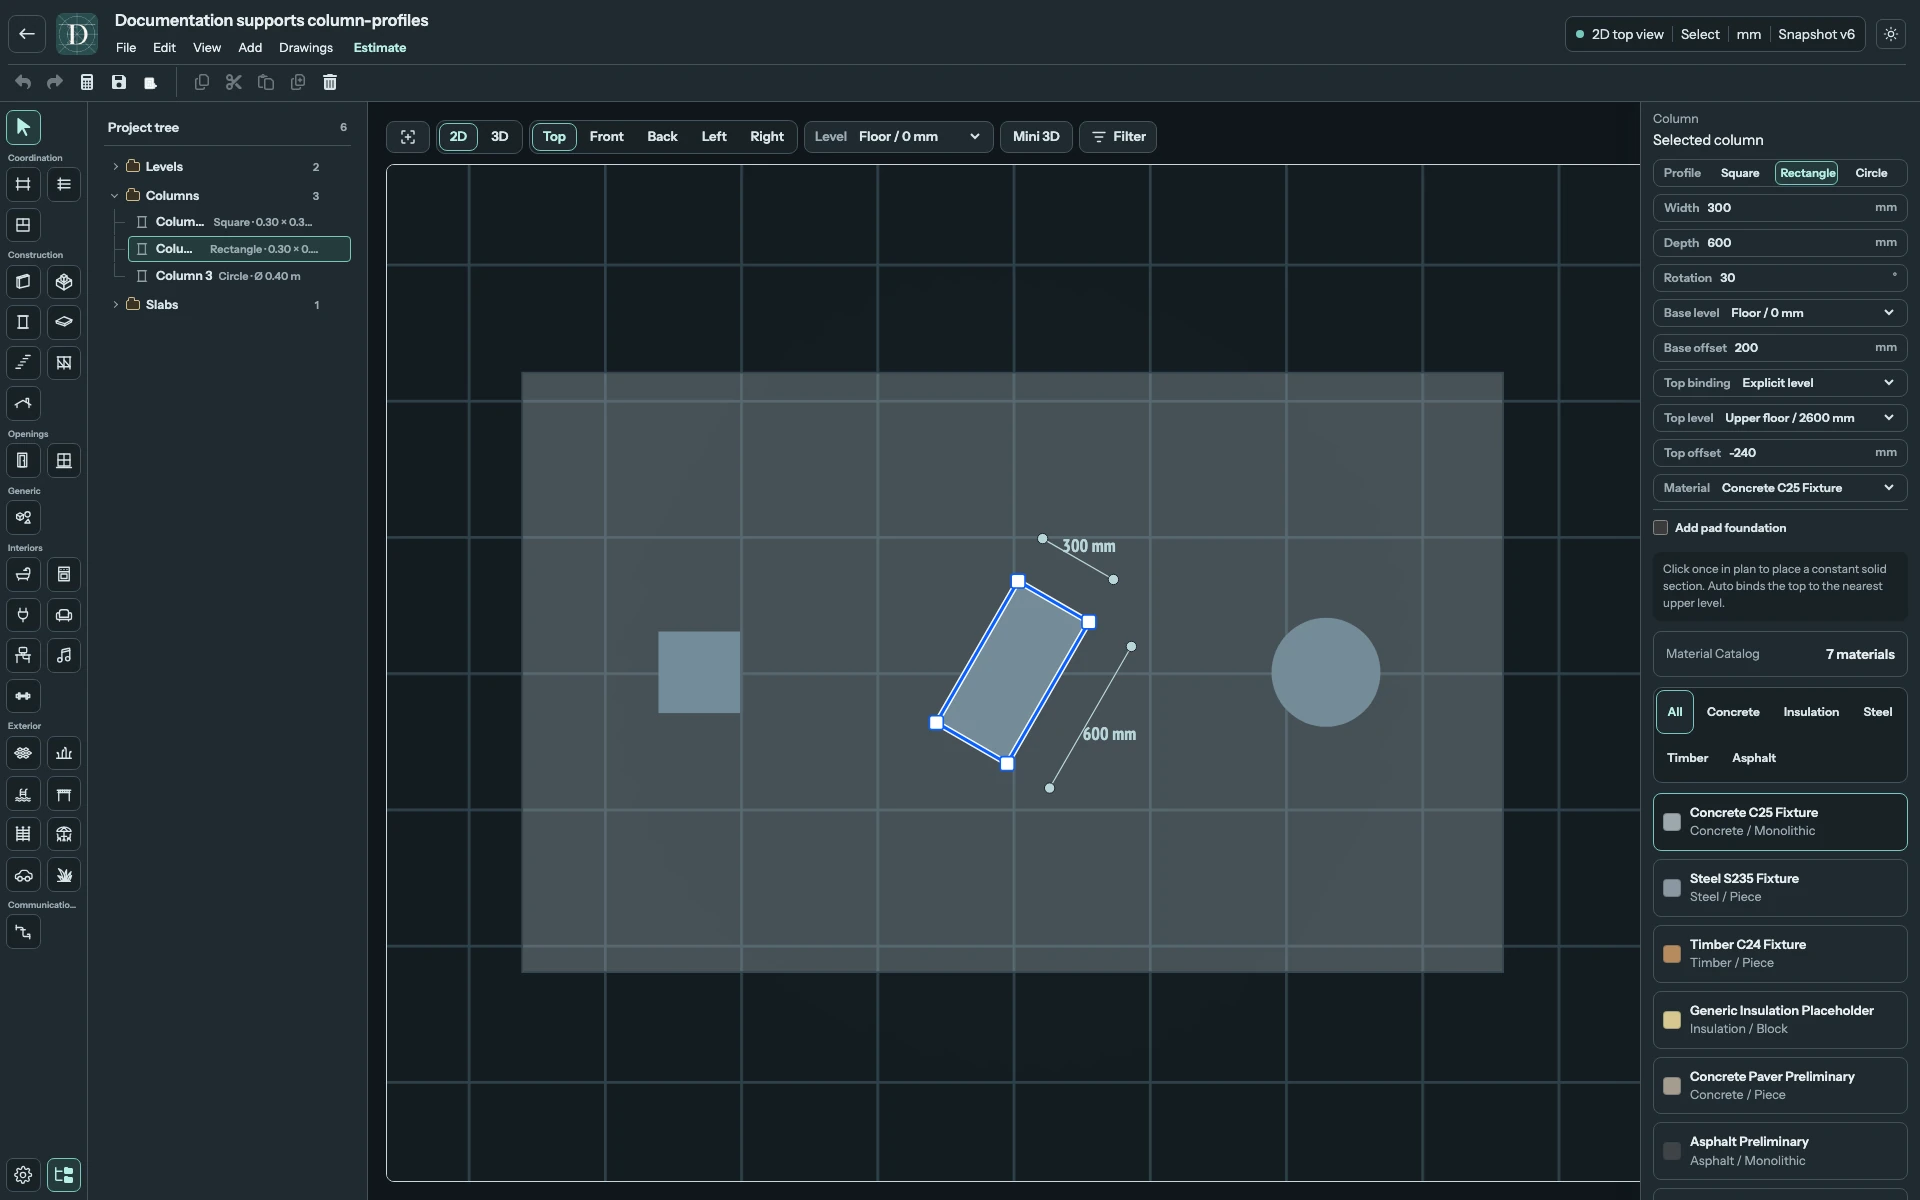Screen dimensions: 1920x1200
Task: Select the stairs tool
Action: pos(23,363)
